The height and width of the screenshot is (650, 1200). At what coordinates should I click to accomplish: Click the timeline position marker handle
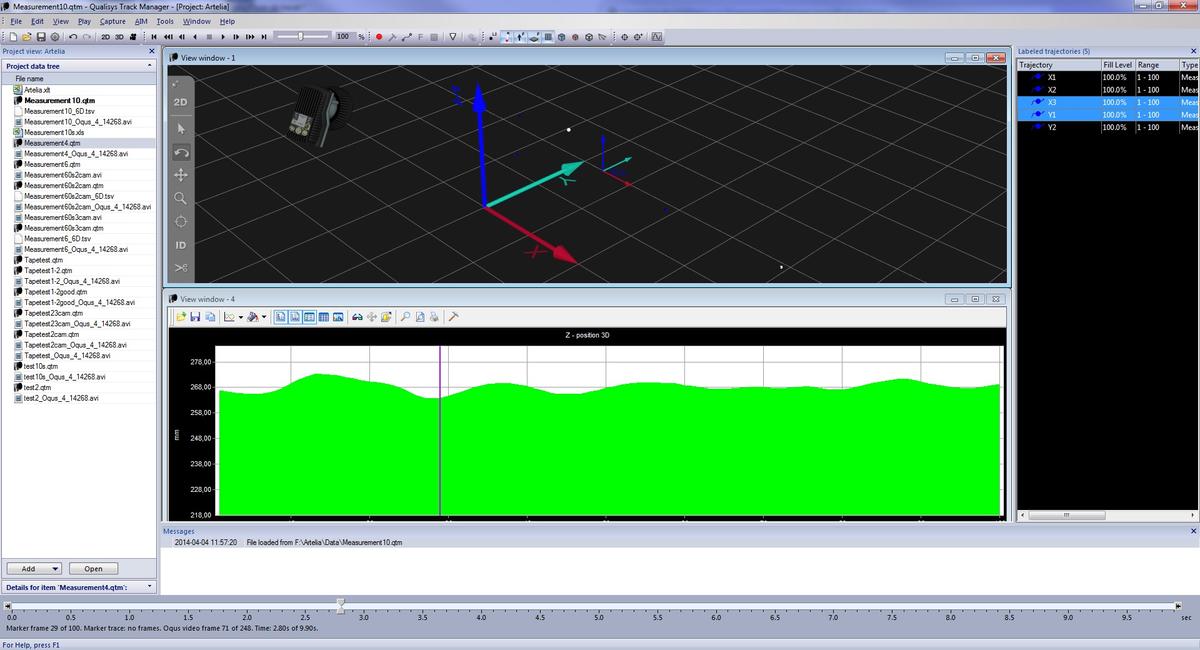pos(340,605)
